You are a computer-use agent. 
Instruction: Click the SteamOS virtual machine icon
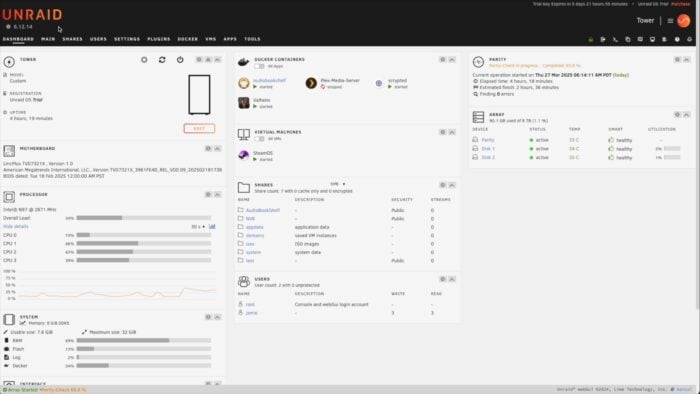click(244, 155)
